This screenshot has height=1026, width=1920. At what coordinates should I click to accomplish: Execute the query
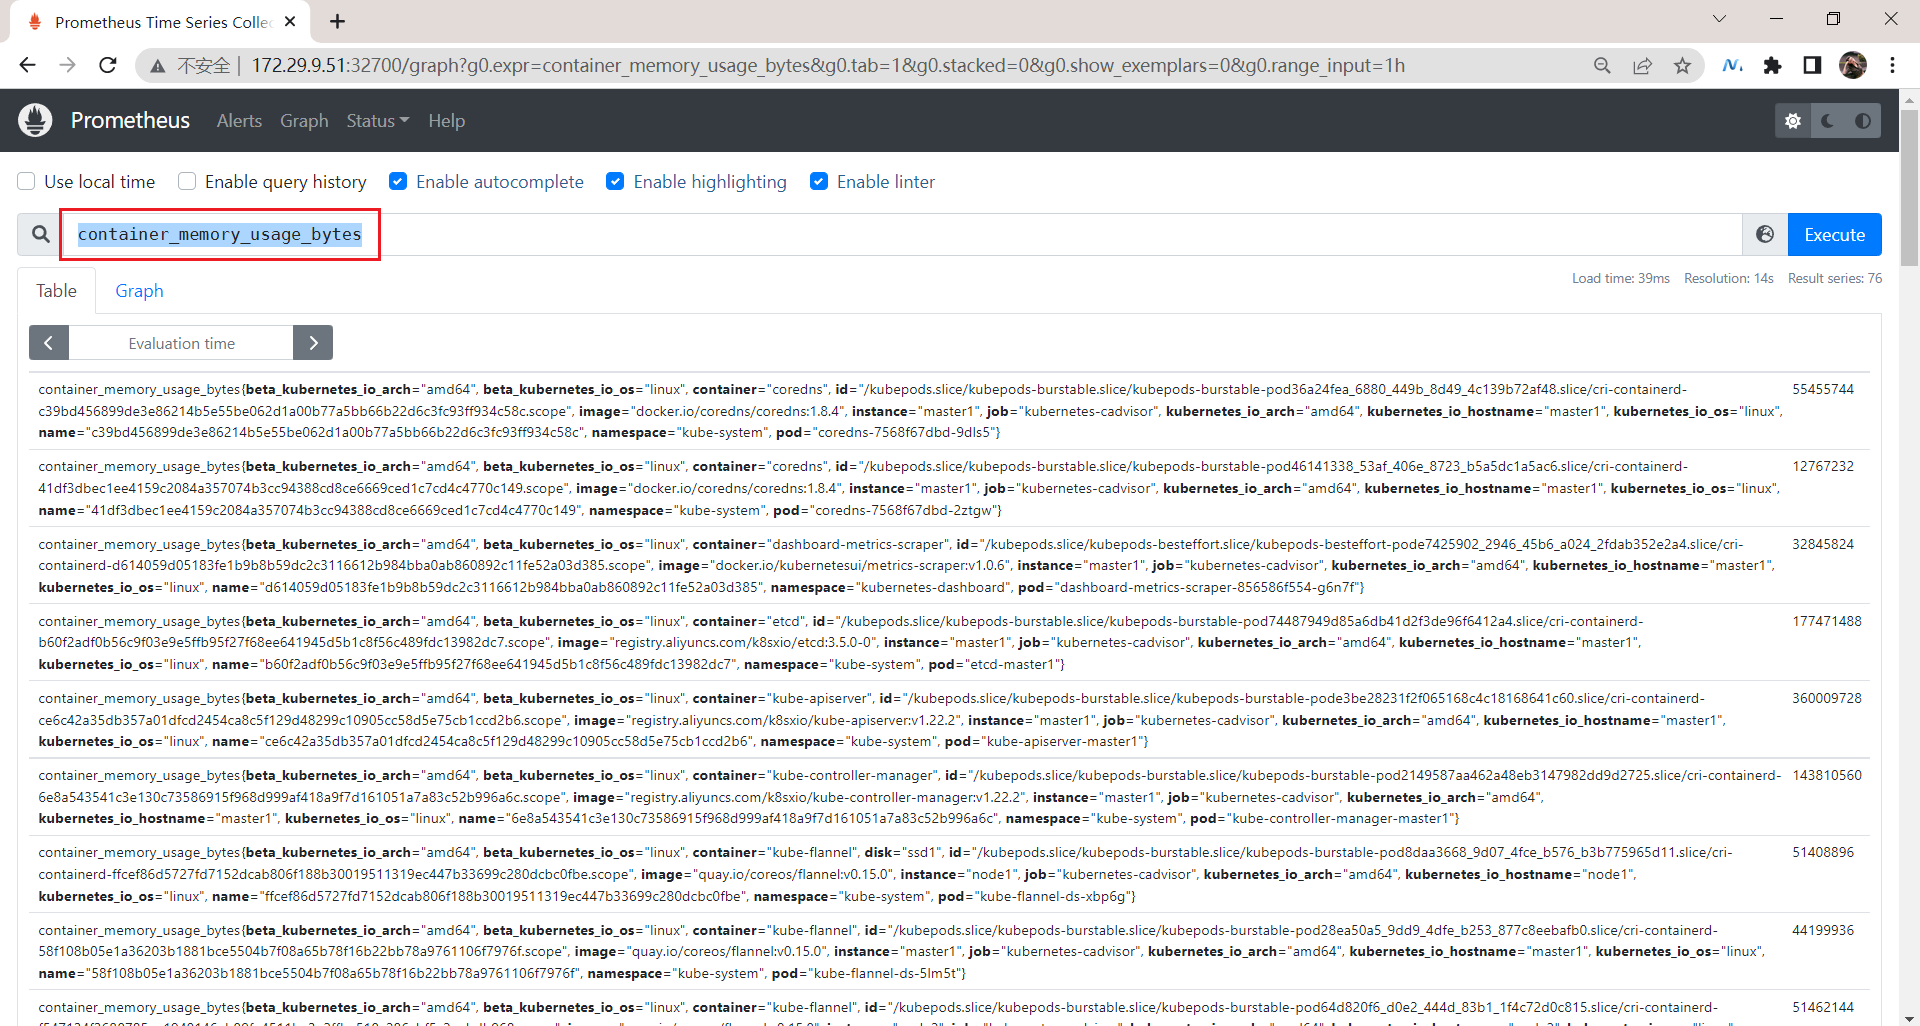coord(1834,234)
